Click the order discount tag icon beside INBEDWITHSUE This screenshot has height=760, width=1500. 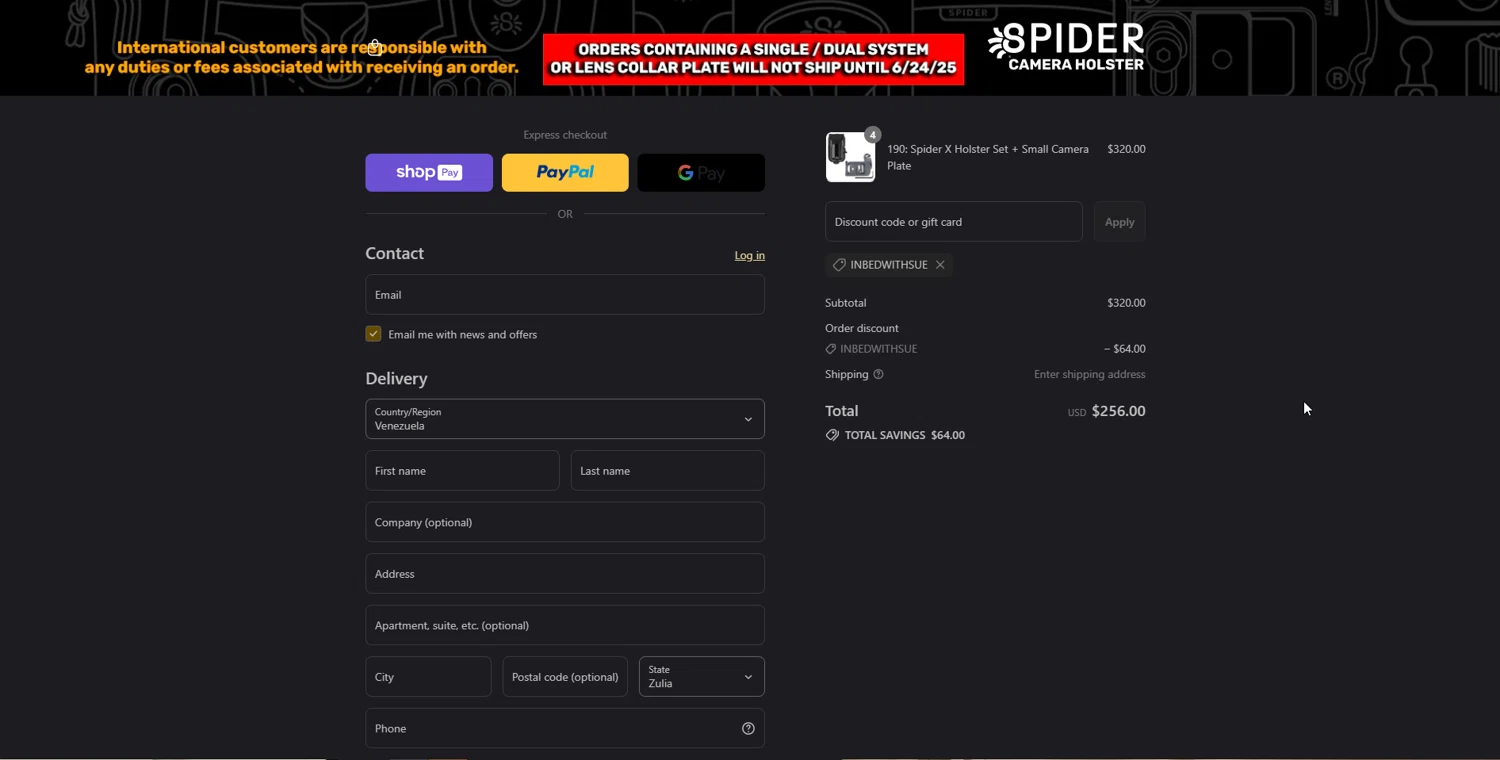point(830,349)
